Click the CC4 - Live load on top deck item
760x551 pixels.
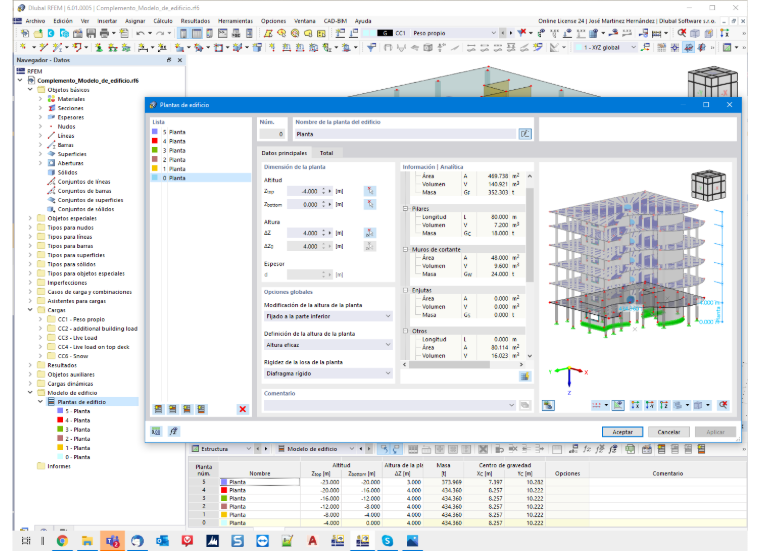coord(94,347)
